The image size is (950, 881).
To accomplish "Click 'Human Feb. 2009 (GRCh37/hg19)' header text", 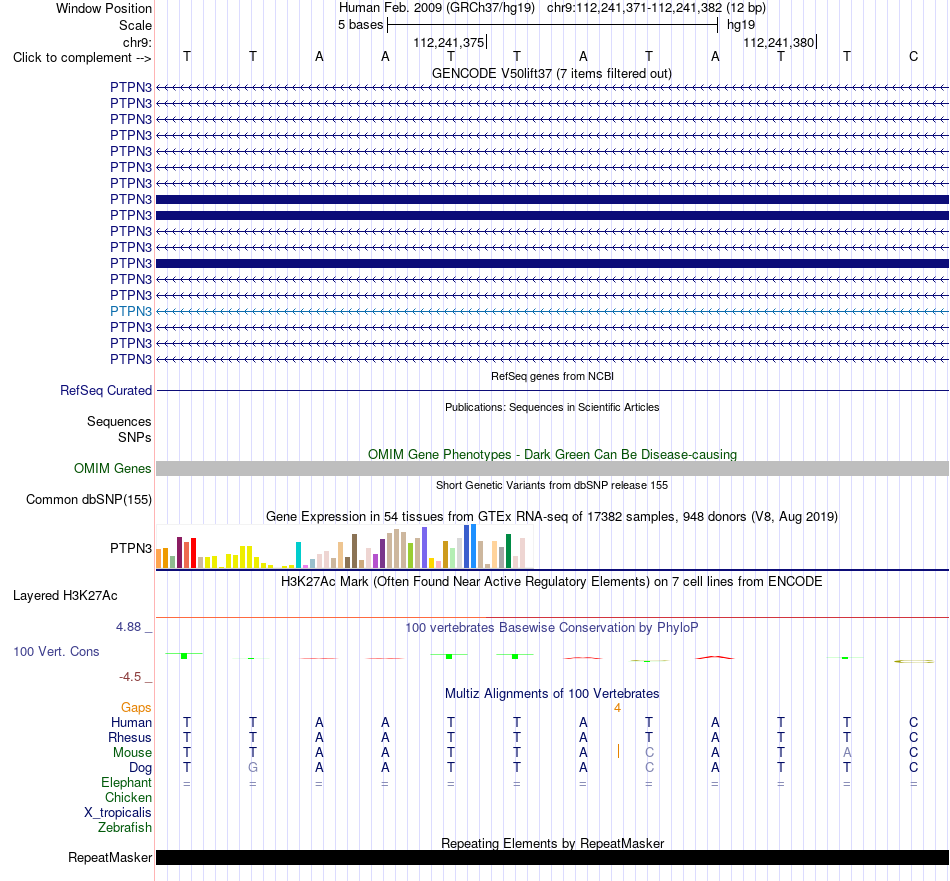I will tap(437, 8).
